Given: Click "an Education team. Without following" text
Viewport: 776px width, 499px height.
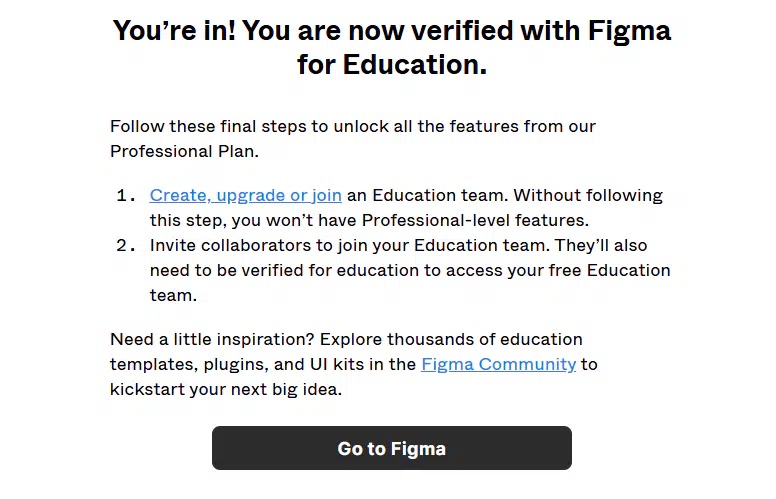Looking at the screenshot, I should coord(505,196).
